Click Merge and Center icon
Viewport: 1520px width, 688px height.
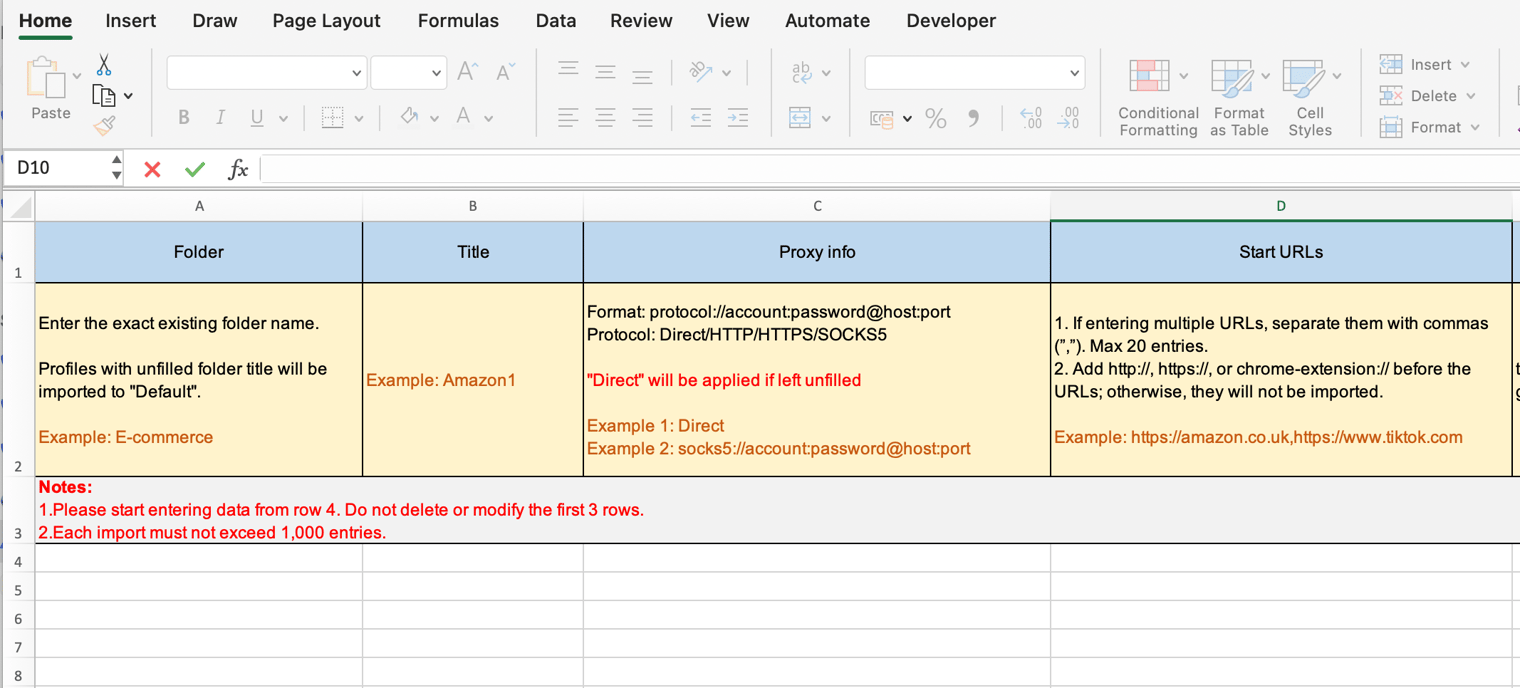(800, 118)
